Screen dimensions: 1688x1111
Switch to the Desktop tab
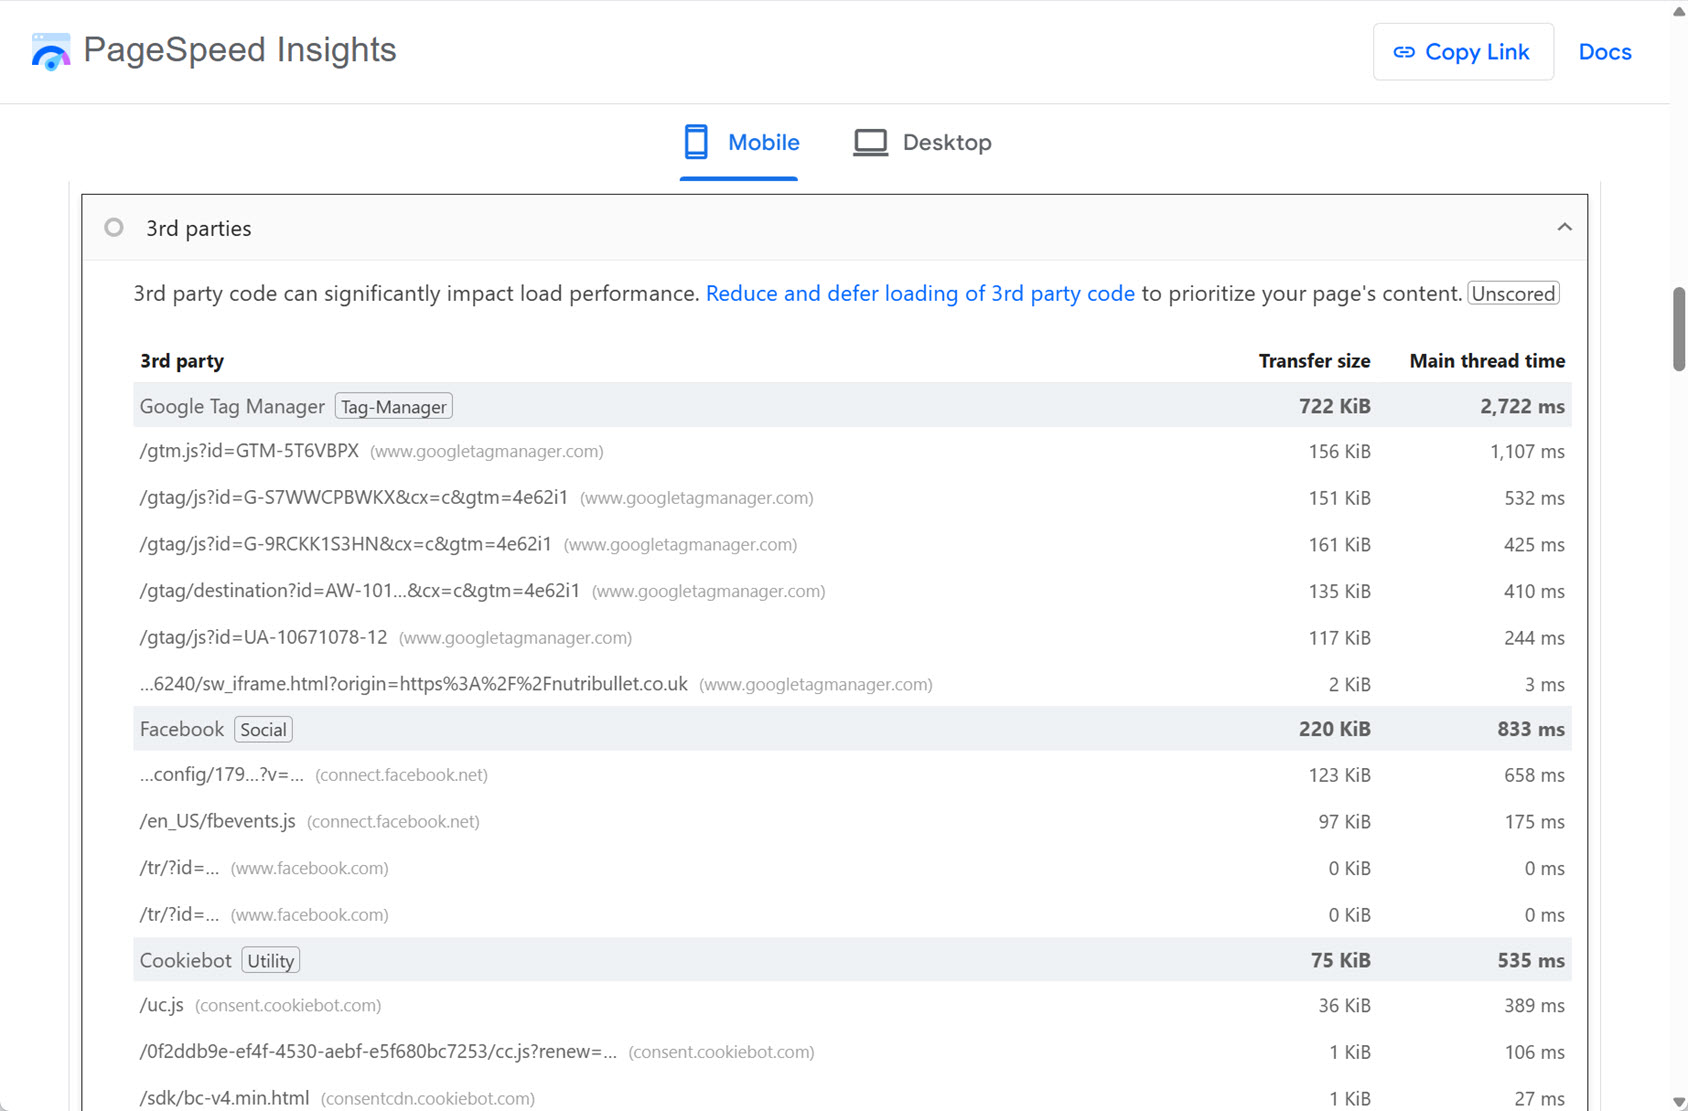click(x=946, y=141)
